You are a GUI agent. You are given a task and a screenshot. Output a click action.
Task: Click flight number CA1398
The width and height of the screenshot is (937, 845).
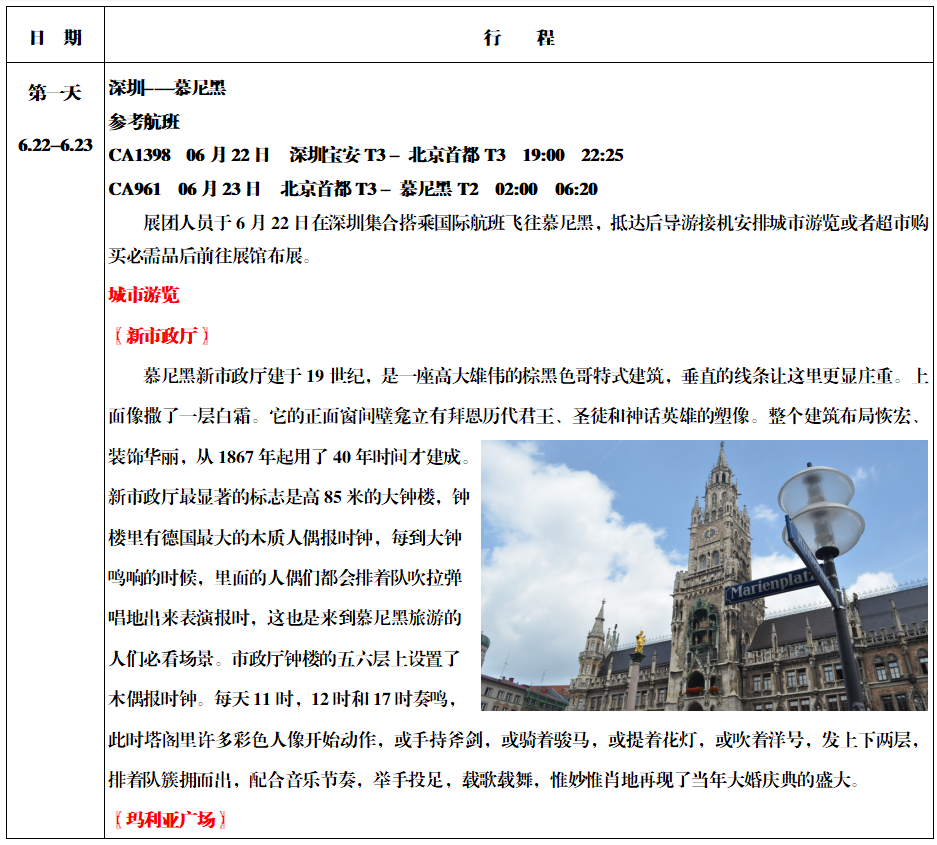point(139,155)
